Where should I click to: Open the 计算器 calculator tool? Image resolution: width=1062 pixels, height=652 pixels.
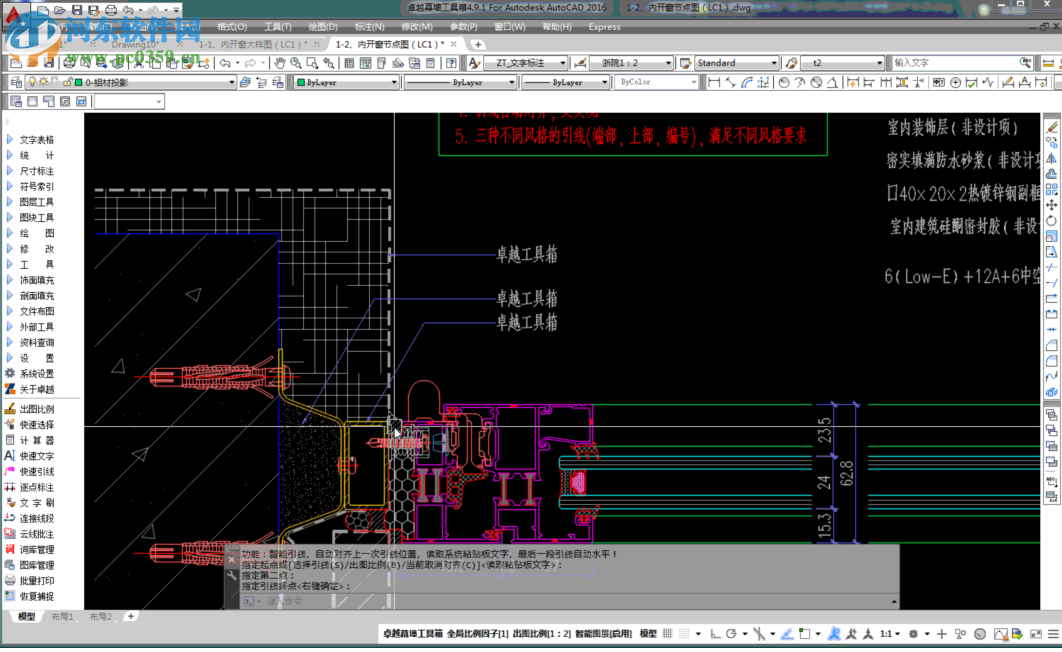[x=36, y=440]
